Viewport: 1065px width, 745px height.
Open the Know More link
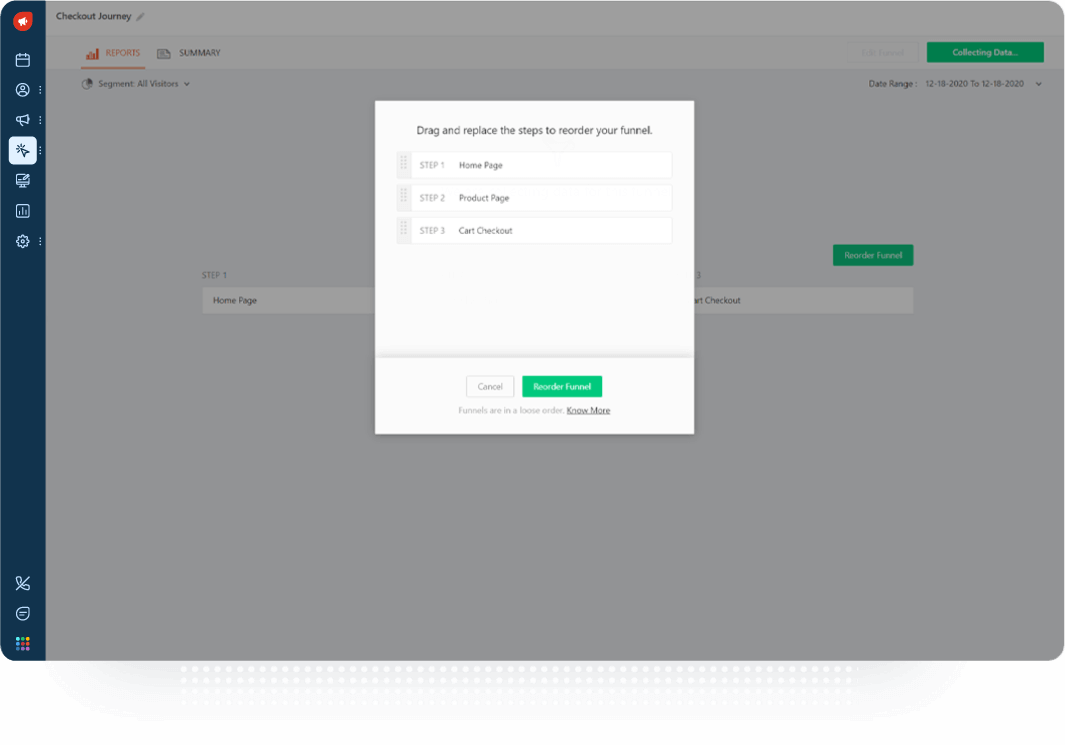(x=588, y=410)
